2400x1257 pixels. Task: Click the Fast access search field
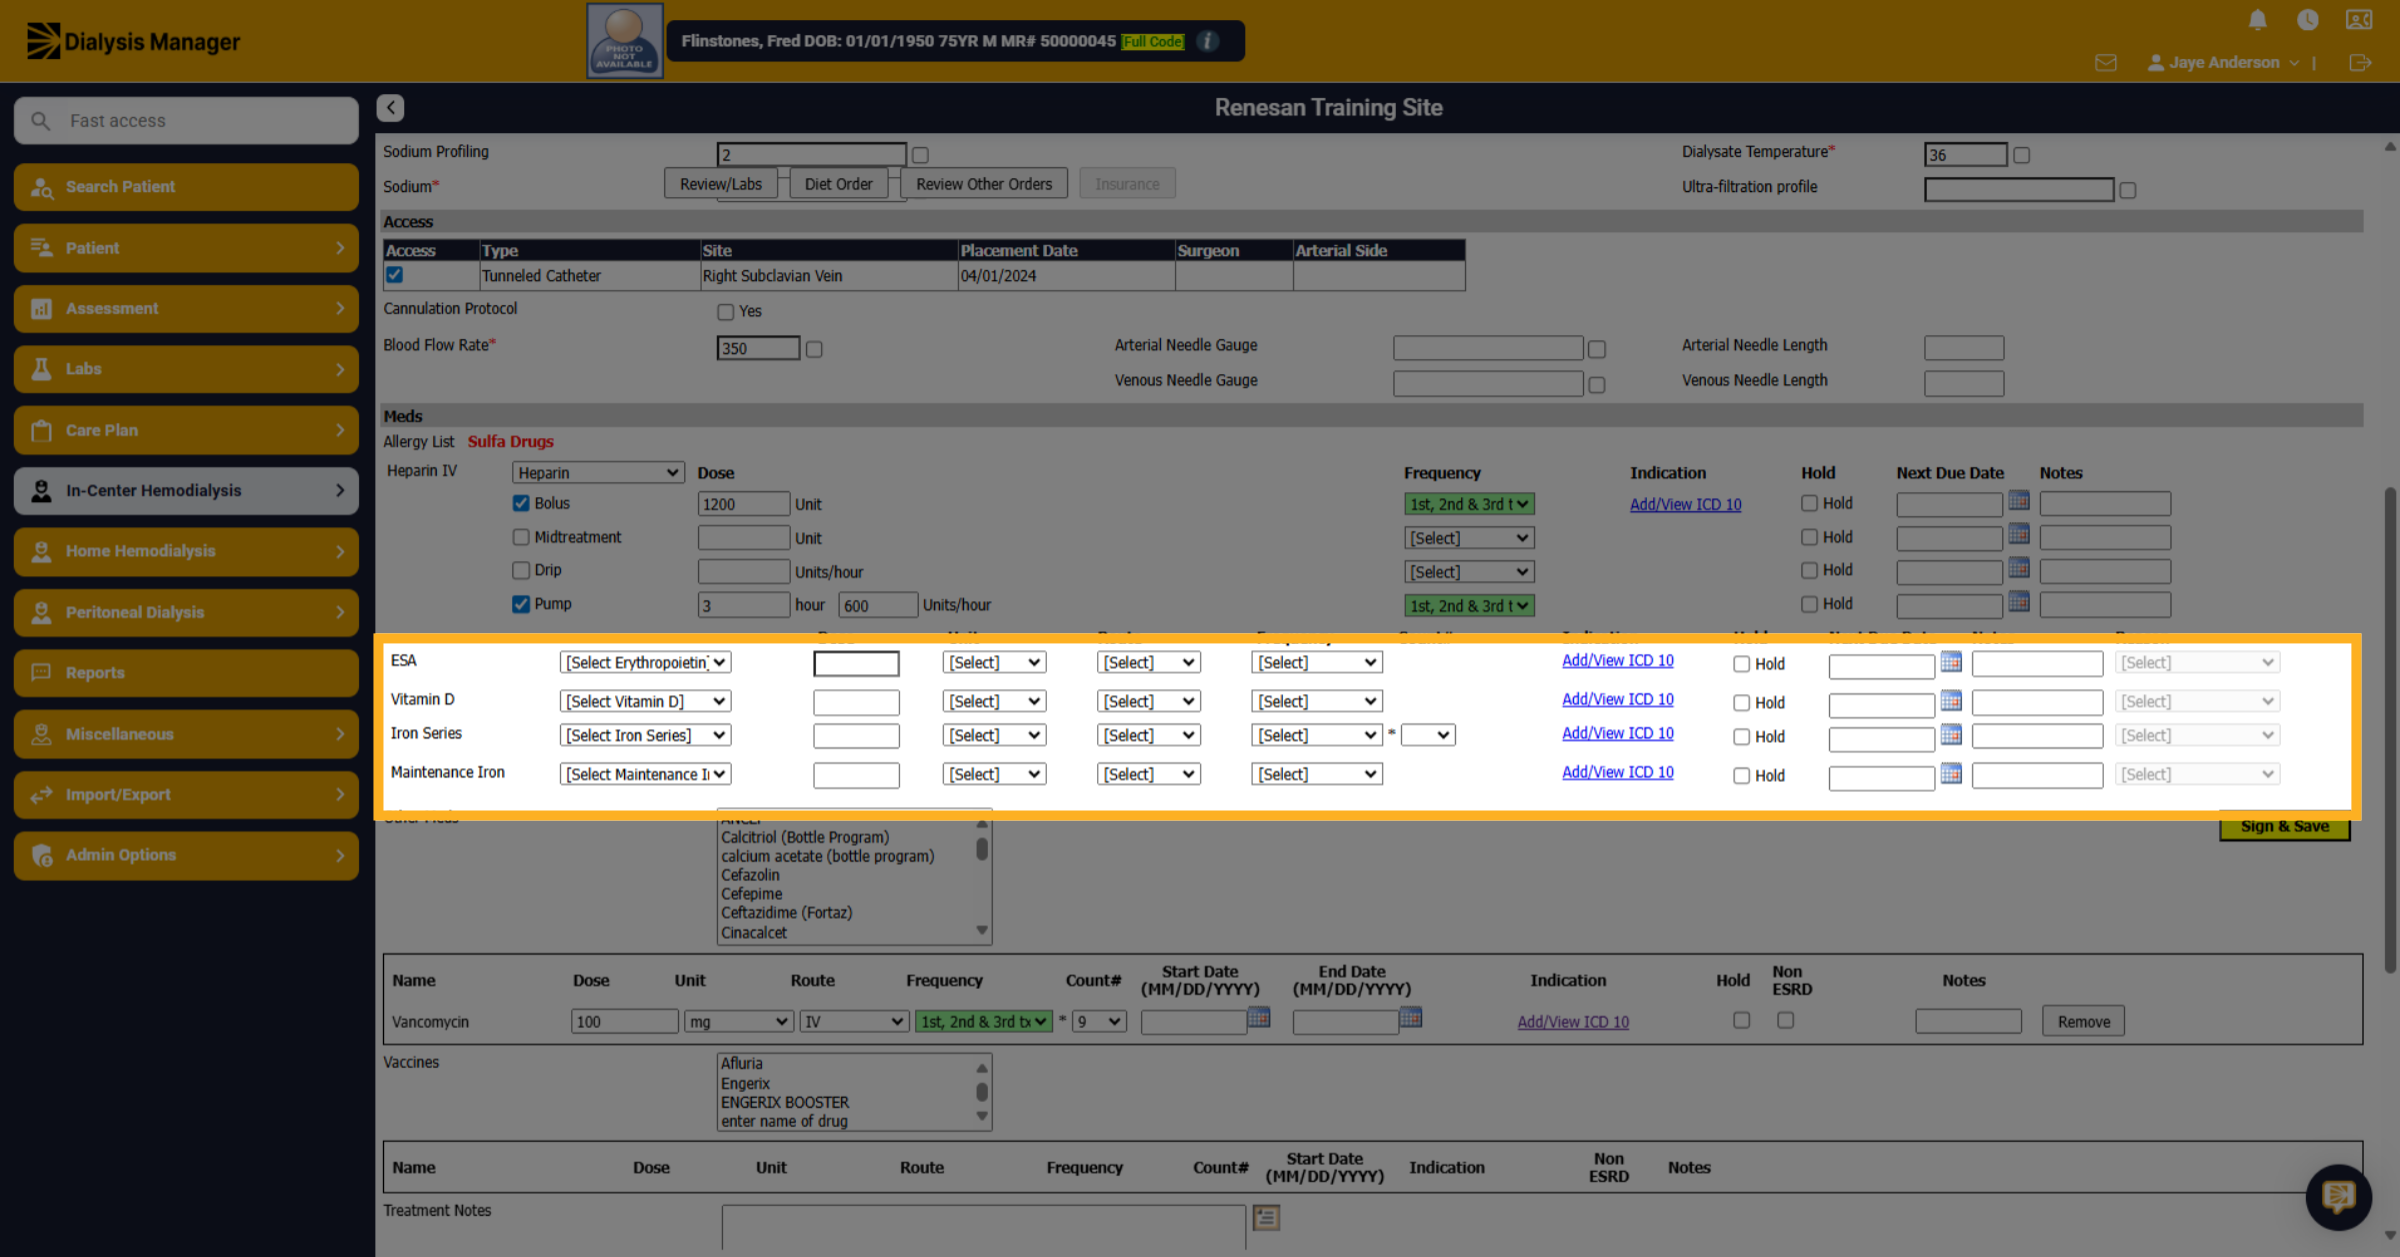pos(186,121)
